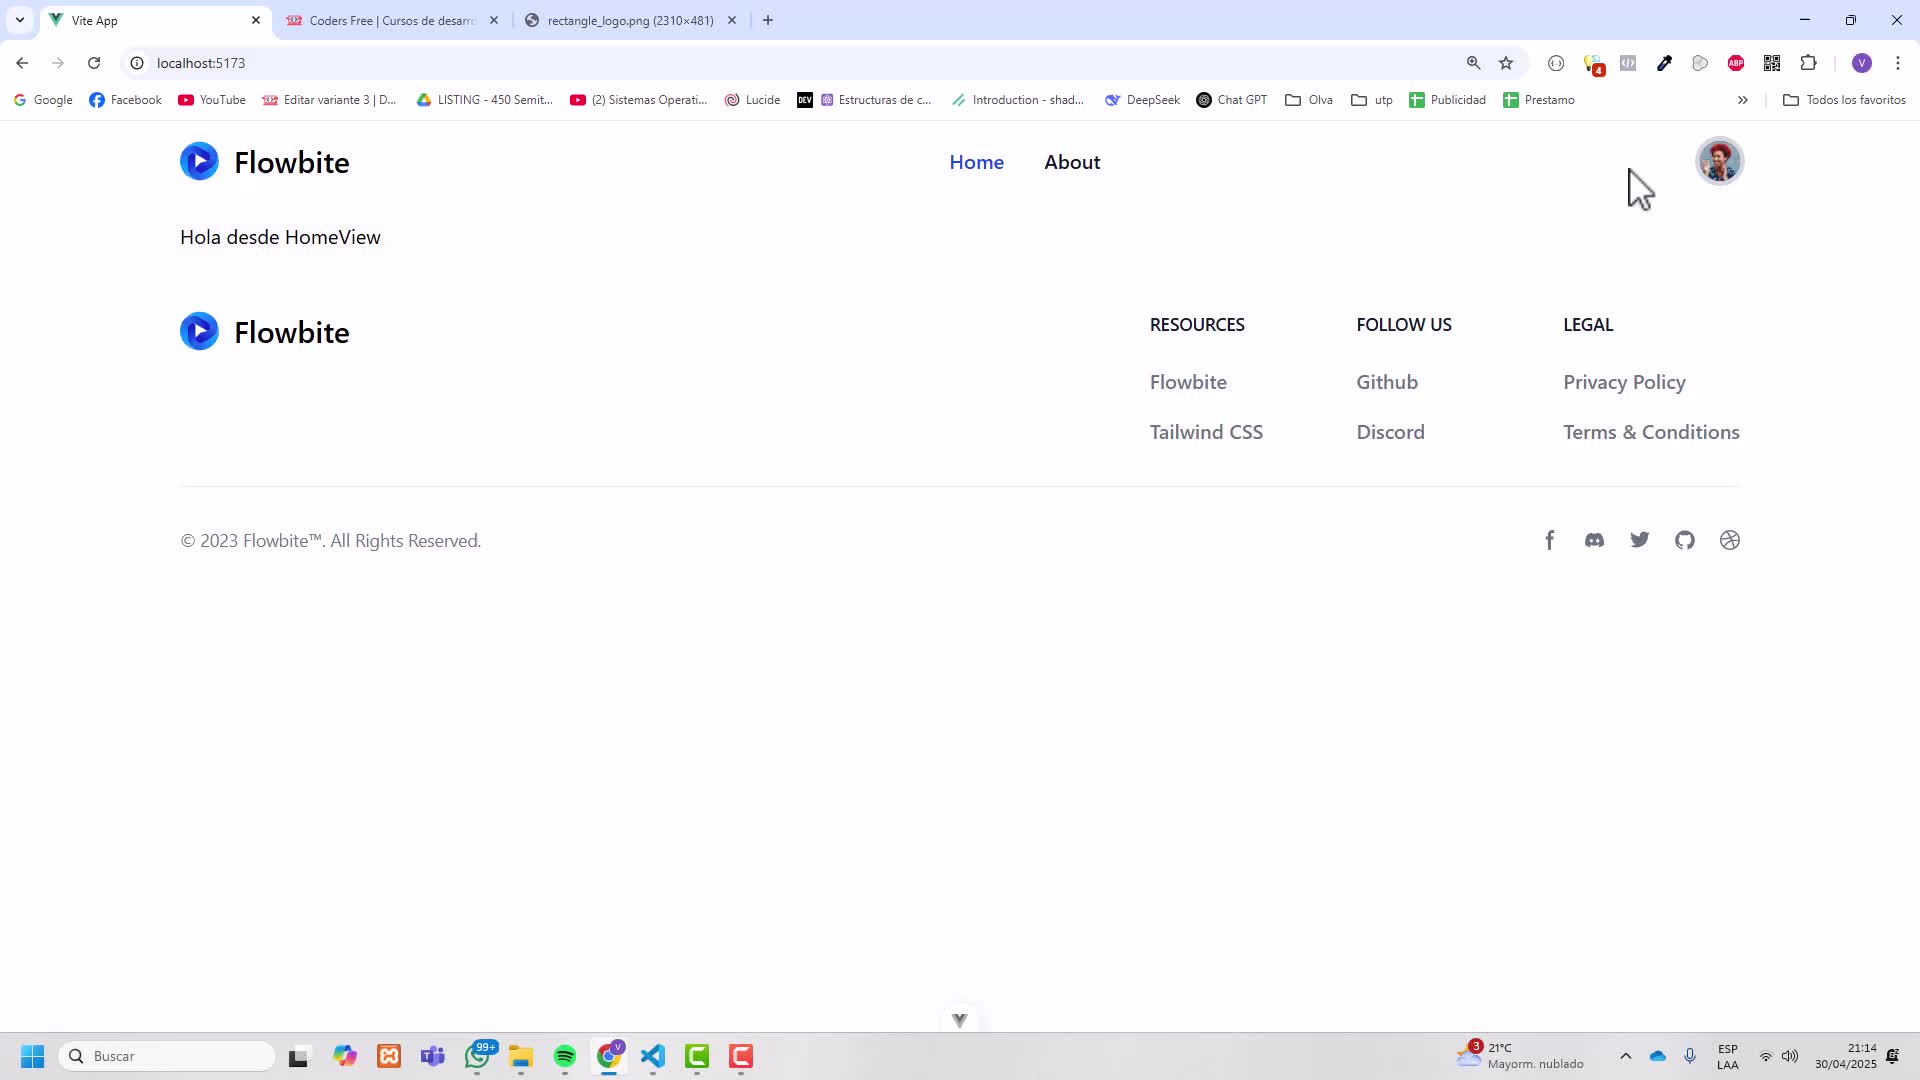This screenshot has width=1920, height=1080.
Task: Go forward with the forward arrow
Action: (x=58, y=63)
